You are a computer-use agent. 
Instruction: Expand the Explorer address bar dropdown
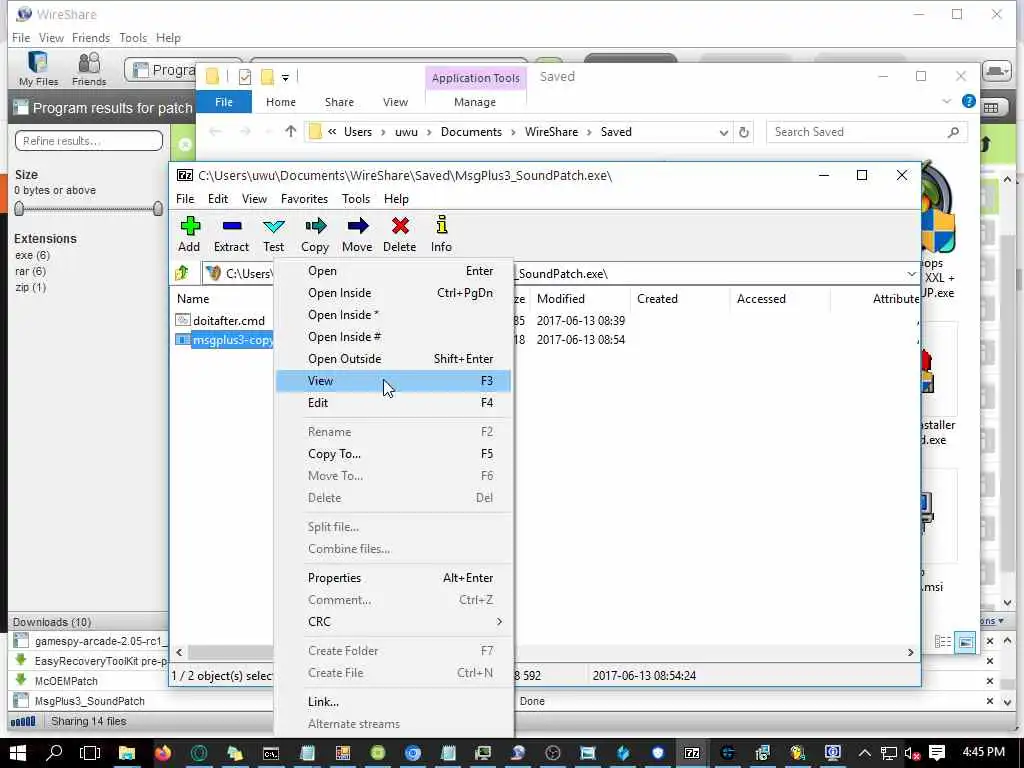(724, 132)
